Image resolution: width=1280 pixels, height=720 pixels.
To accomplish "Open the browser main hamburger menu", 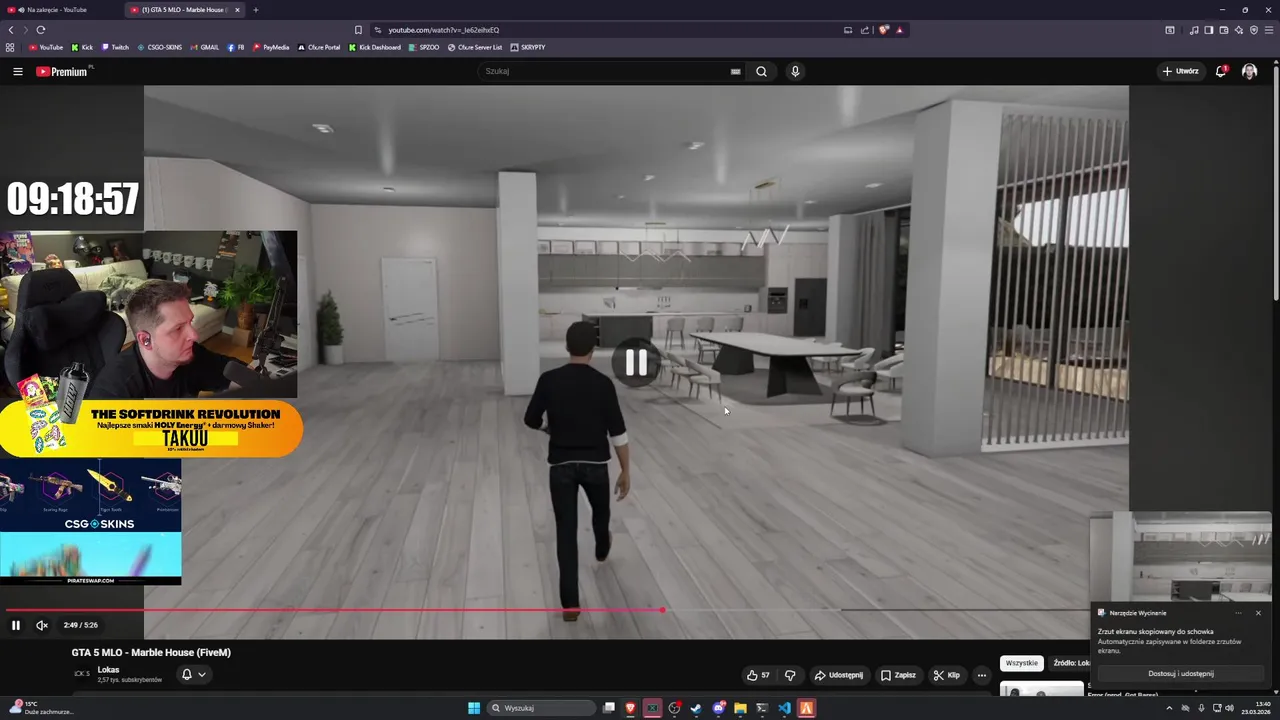I will [1268, 30].
